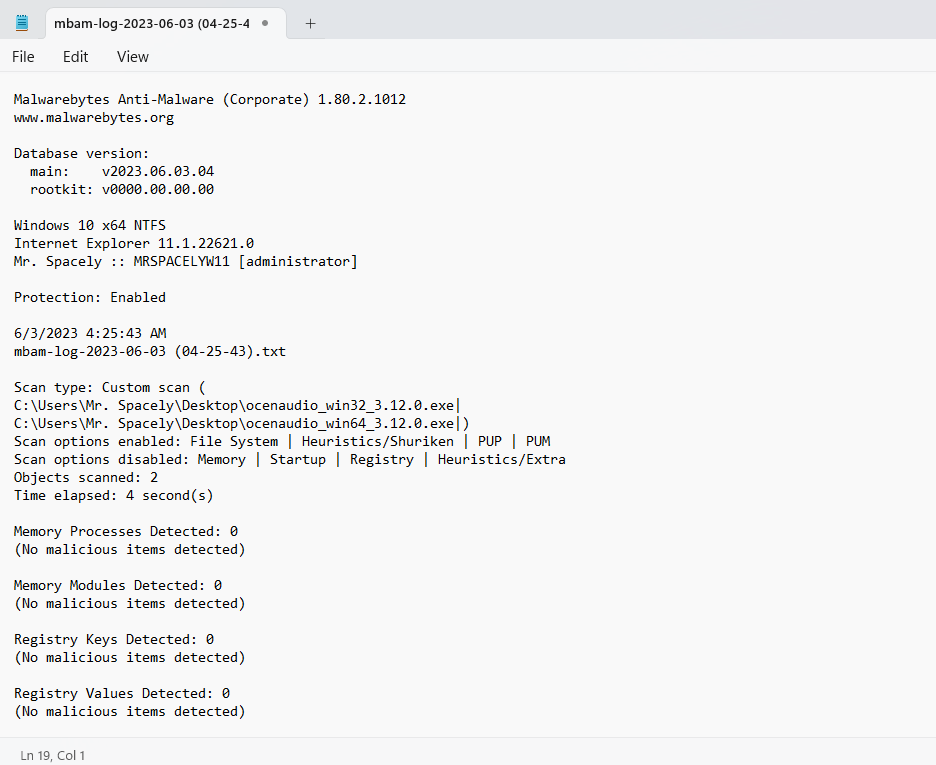Open the View menu

[x=133, y=57]
